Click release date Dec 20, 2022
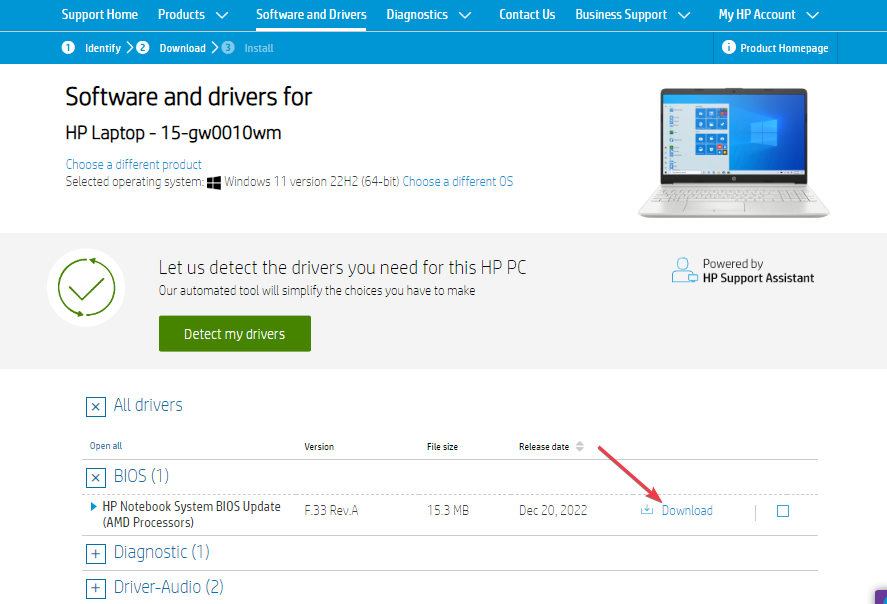Screen dimensions: 887x604 [x=553, y=510]
